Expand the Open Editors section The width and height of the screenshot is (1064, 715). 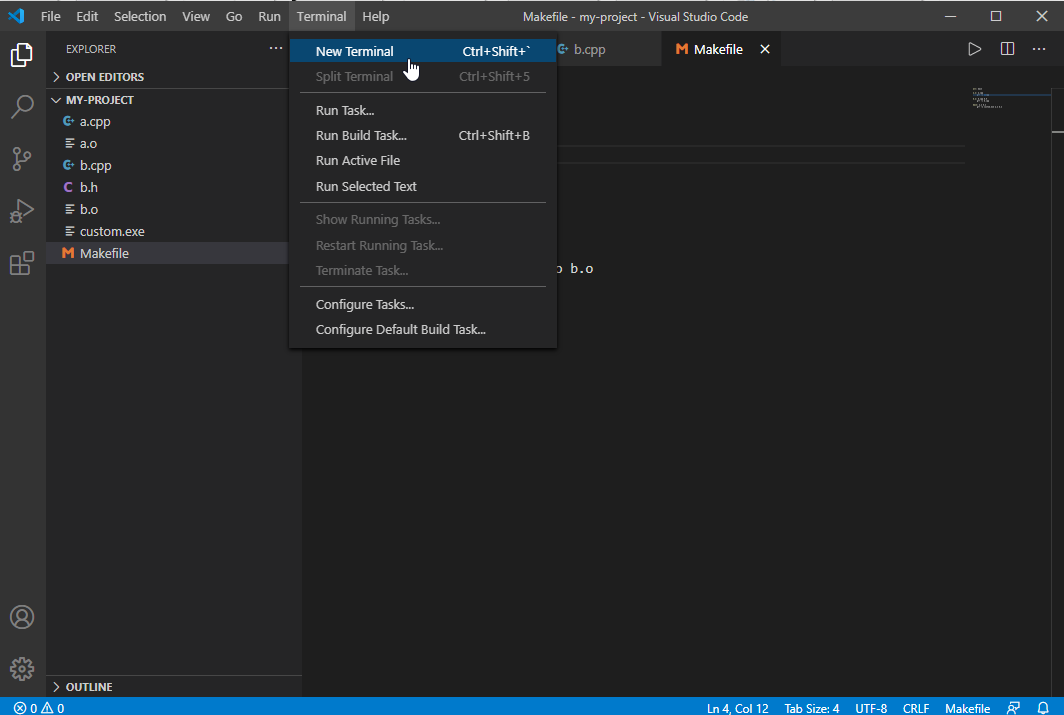point(104,77)
